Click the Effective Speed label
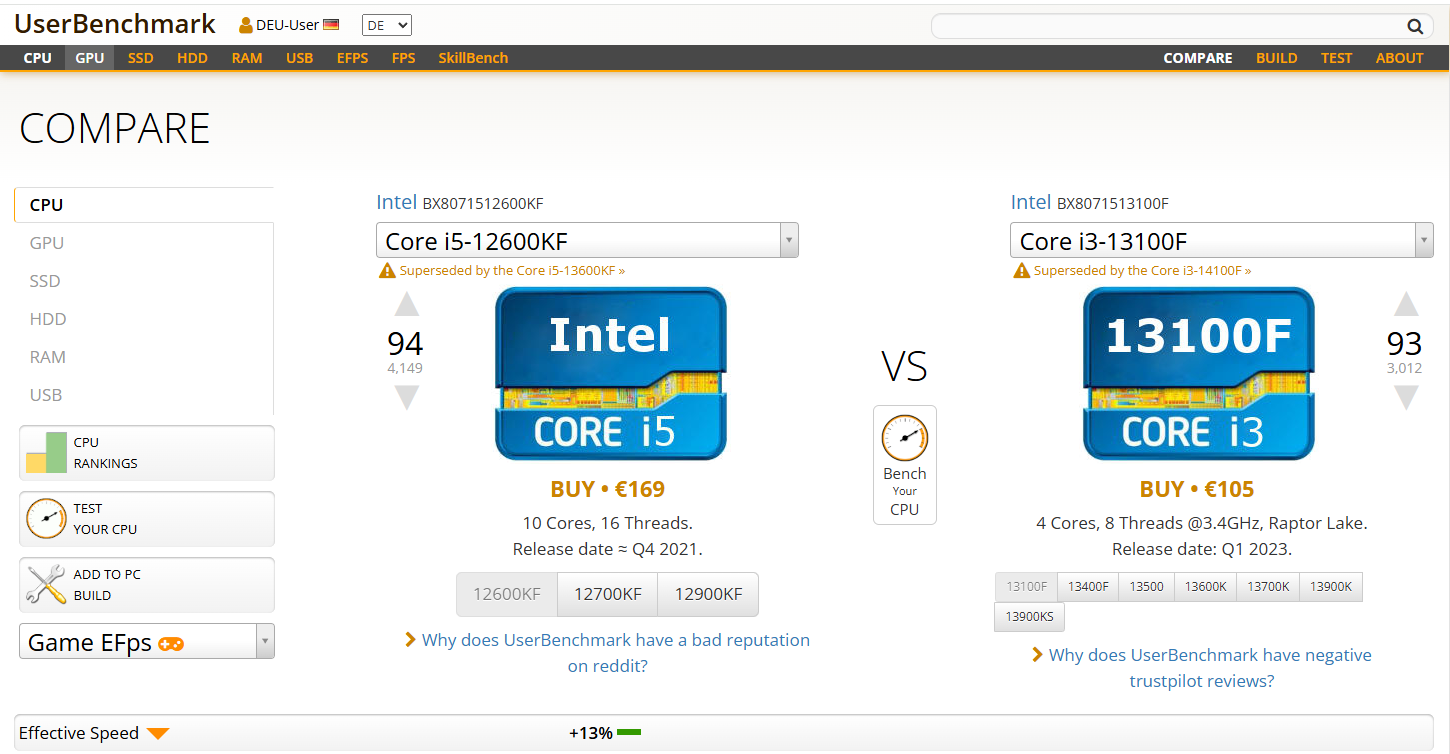Viewport: 1450px width, 754px height. pos(79,733)
